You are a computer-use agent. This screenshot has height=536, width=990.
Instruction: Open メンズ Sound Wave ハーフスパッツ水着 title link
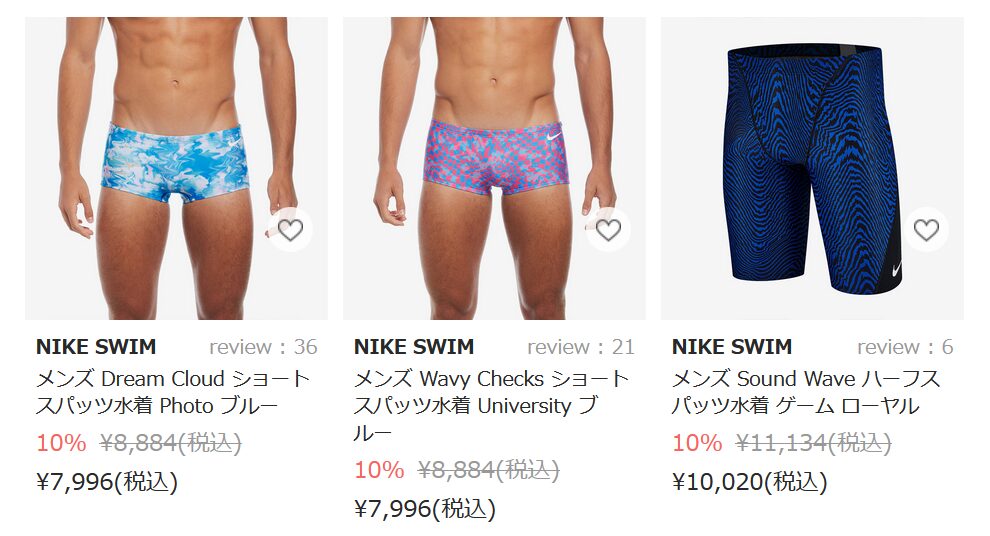[x=806, y=392]
